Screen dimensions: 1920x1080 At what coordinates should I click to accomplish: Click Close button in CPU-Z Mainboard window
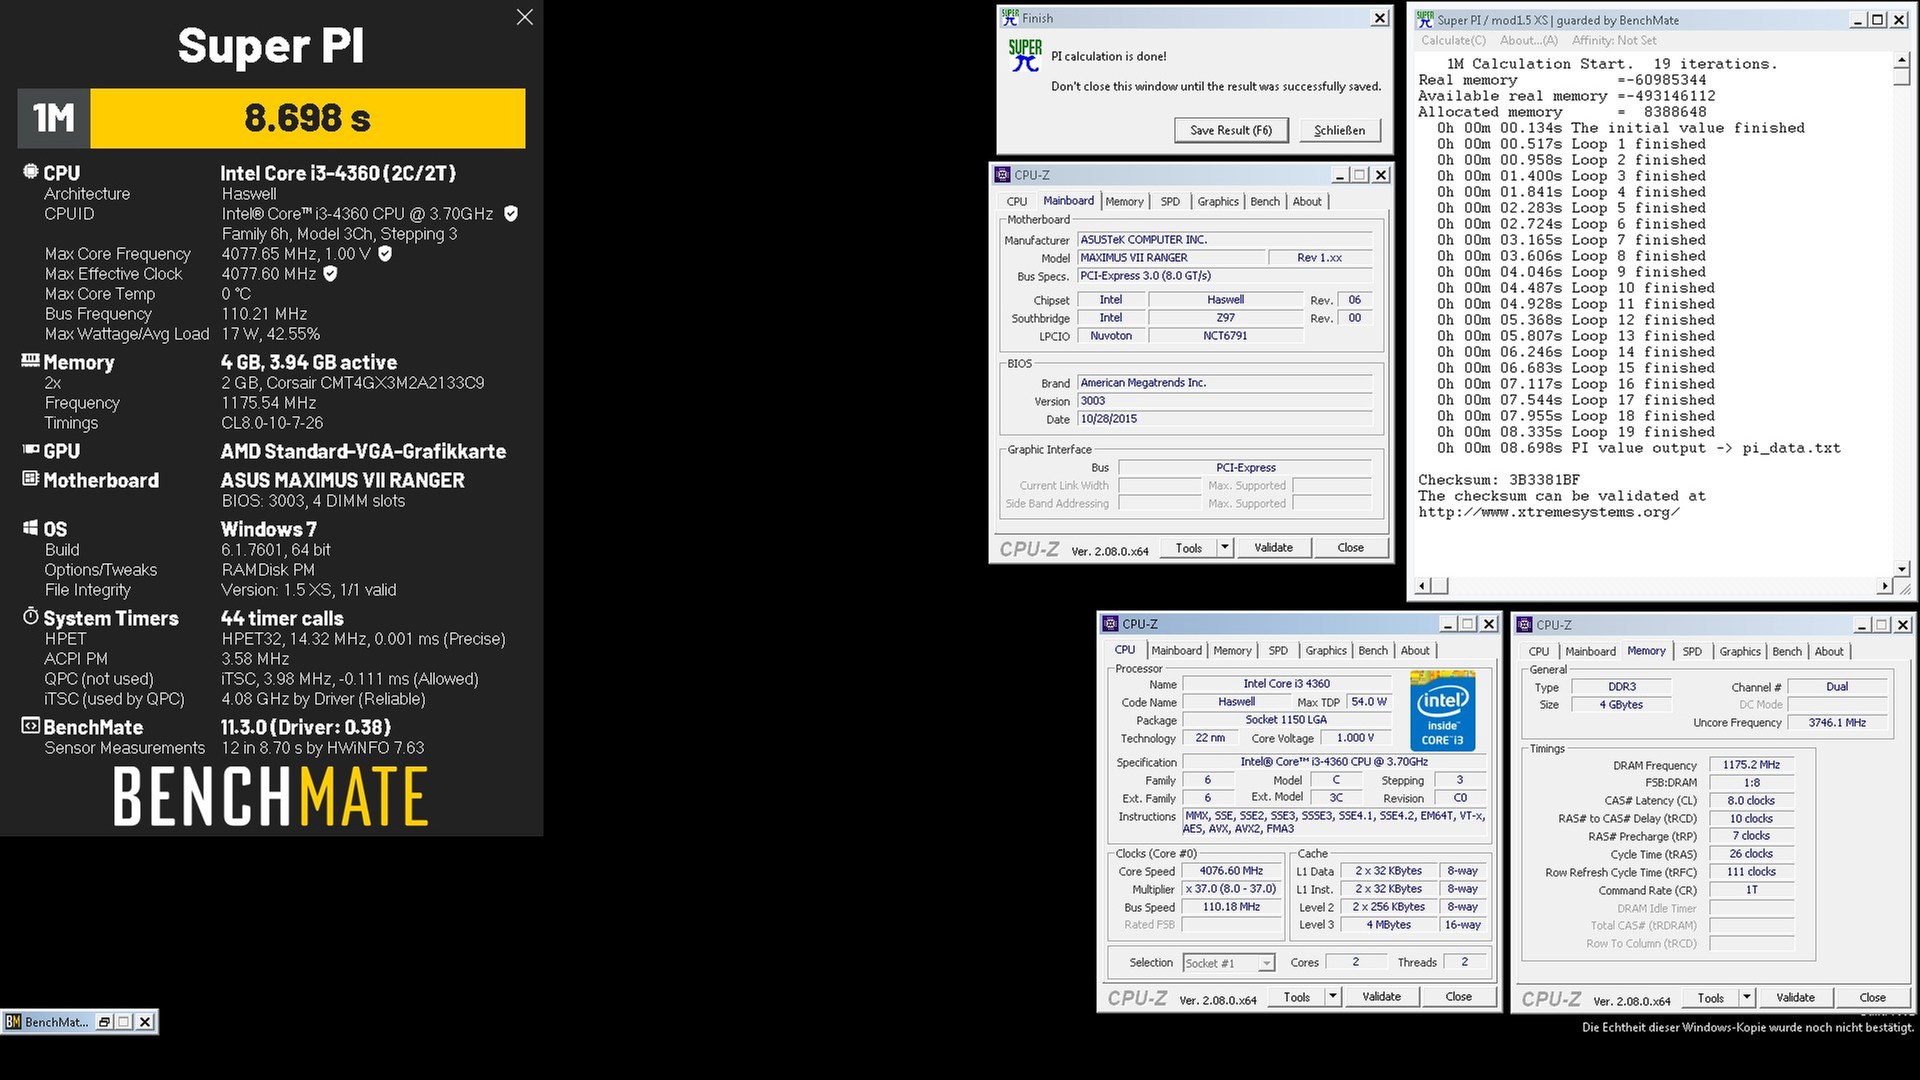click(x=1350, y=548)
